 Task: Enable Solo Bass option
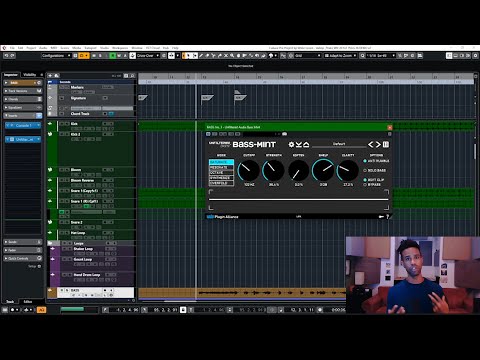(365, 170)
